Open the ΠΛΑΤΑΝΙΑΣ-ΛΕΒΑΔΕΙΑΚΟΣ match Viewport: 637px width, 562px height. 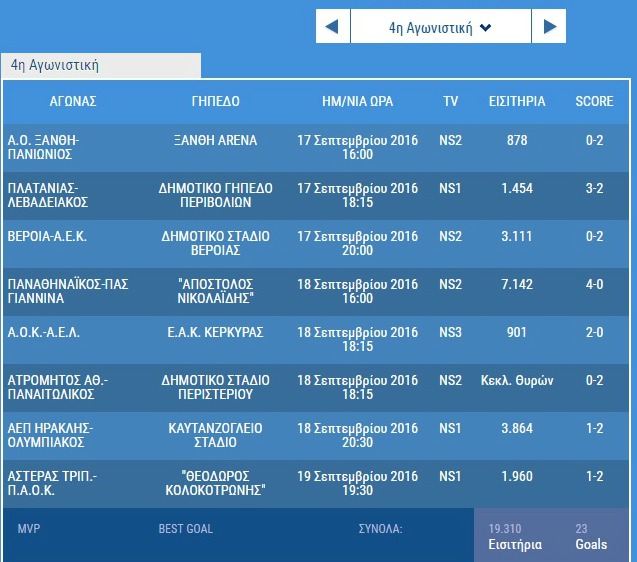point(48,195)
